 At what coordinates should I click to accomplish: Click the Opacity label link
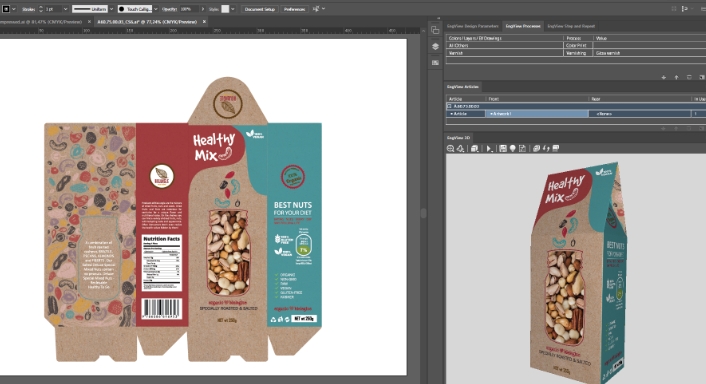(x=169, y=9)
